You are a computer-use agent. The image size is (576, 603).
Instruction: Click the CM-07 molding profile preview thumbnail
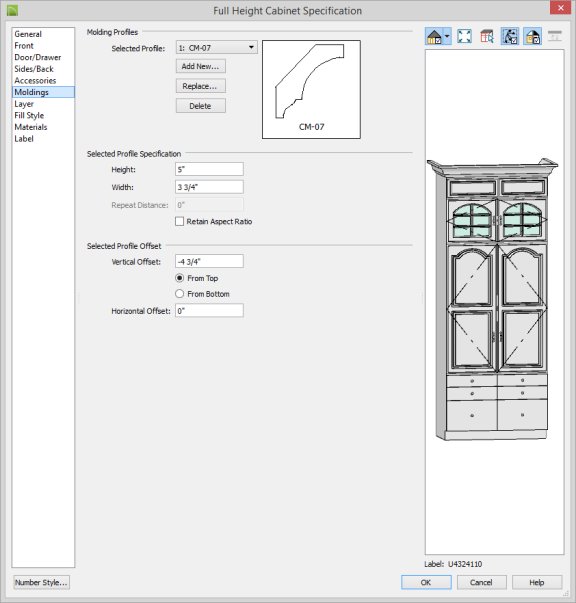(x=311, y=89)
